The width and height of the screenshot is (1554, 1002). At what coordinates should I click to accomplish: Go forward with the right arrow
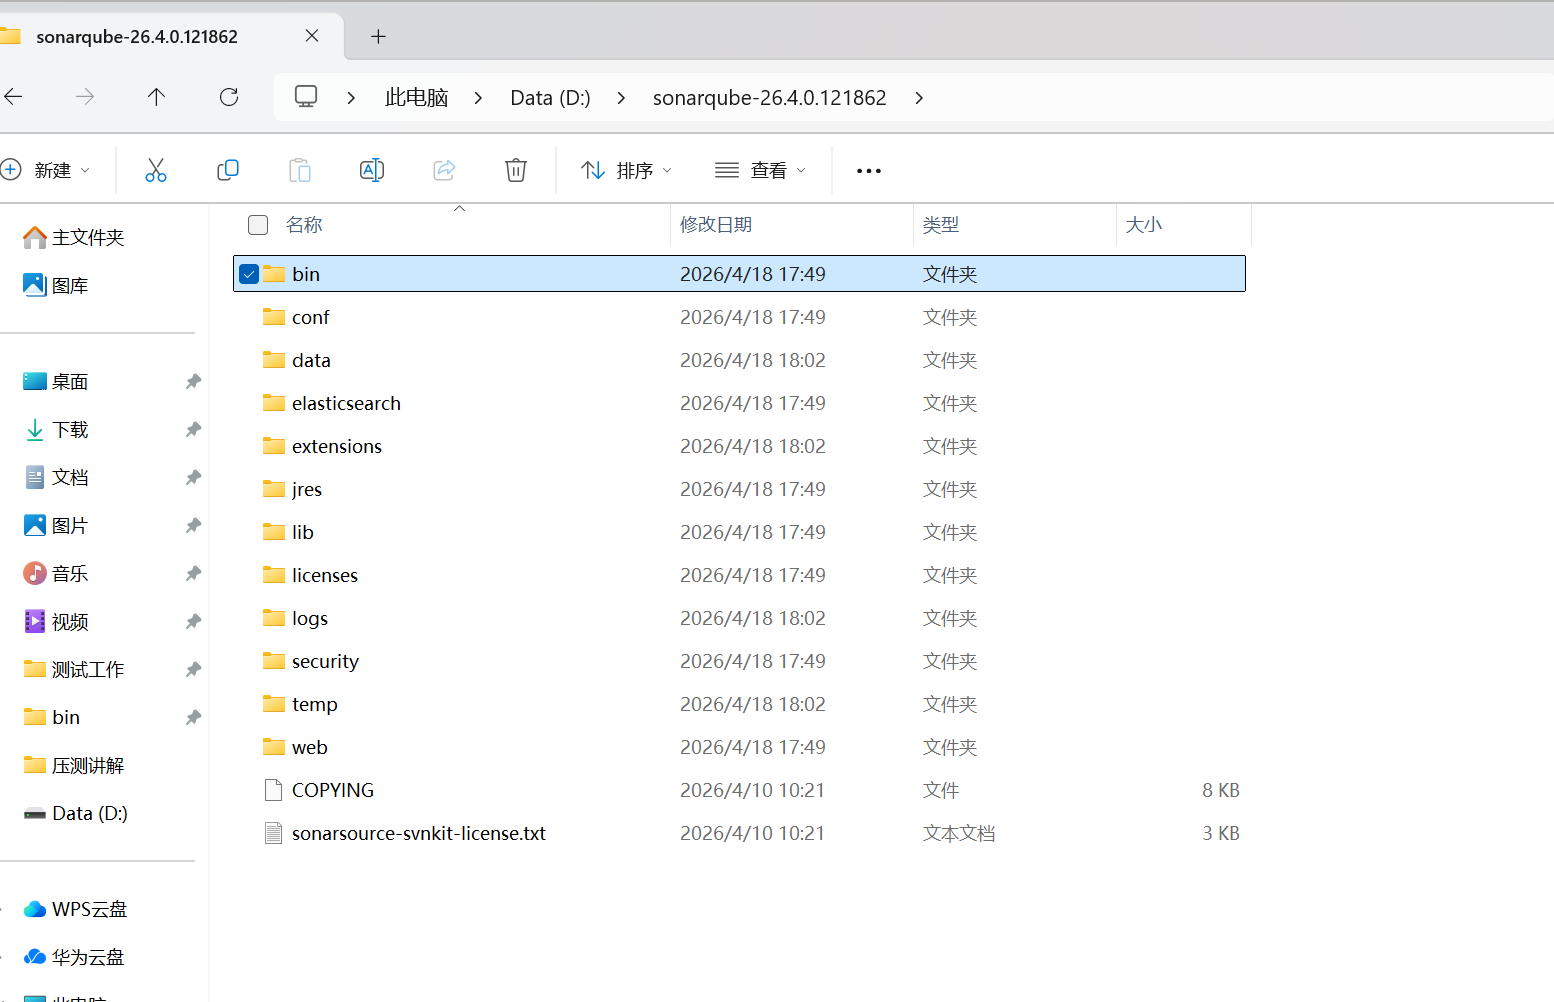85,97
